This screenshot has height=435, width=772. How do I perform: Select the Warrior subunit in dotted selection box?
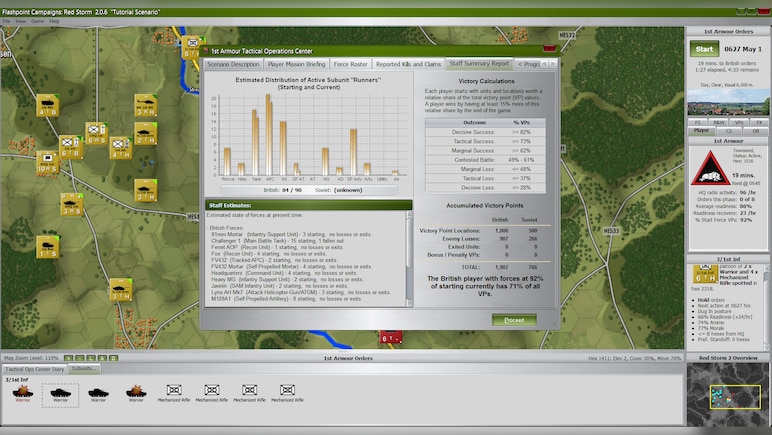(61, 395)
